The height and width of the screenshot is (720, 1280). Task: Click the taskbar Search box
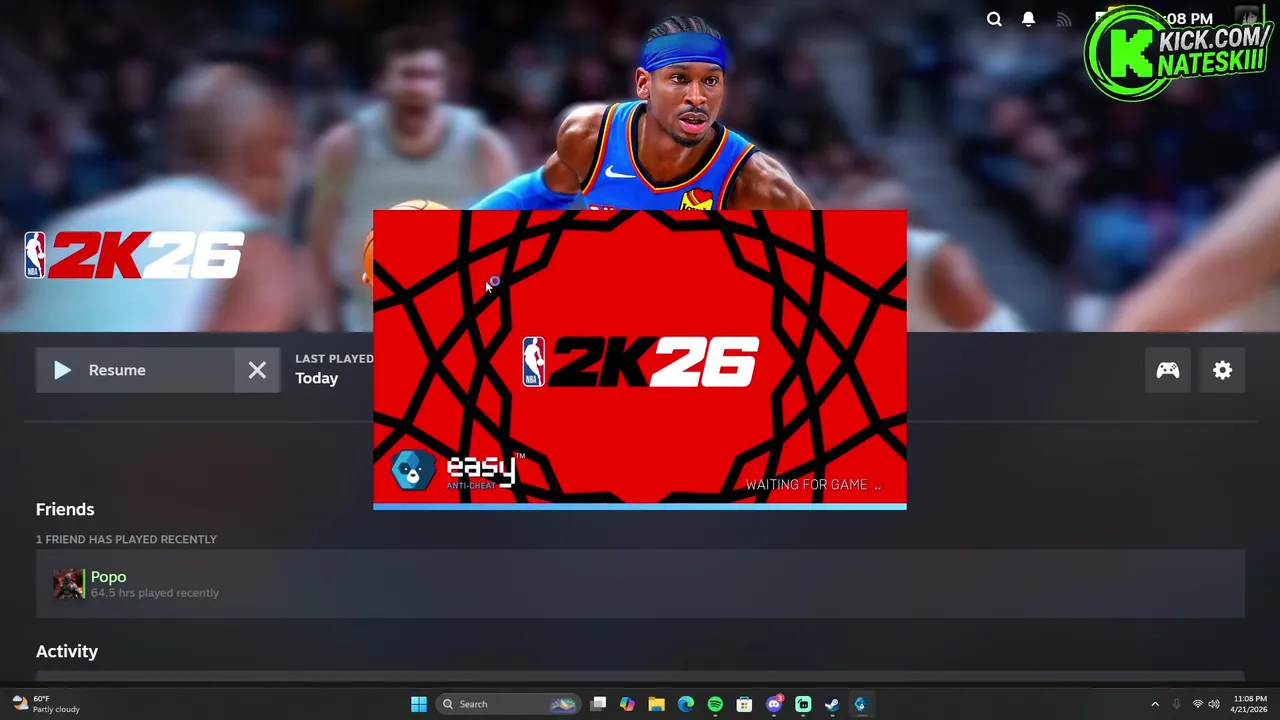[x=509, y=704]
